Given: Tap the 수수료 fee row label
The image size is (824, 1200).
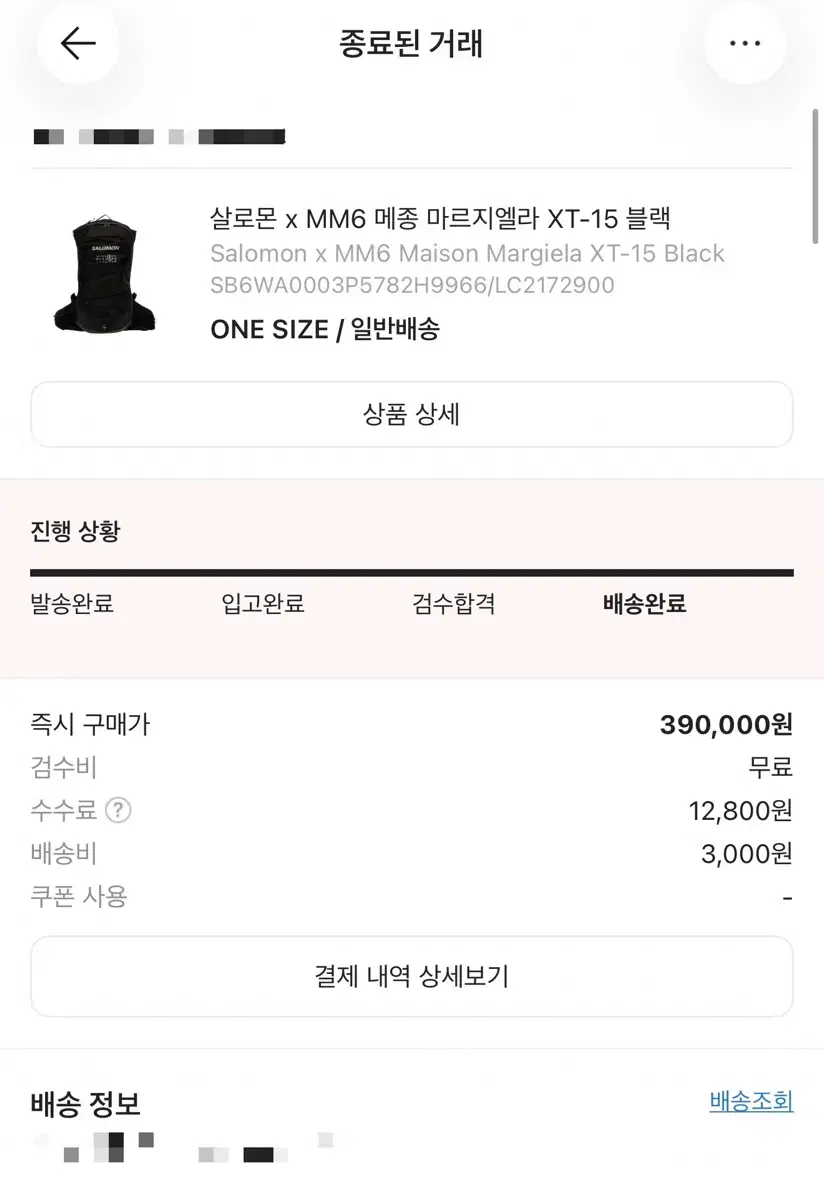Looking at the screenshot, I should tap(64, 810).
